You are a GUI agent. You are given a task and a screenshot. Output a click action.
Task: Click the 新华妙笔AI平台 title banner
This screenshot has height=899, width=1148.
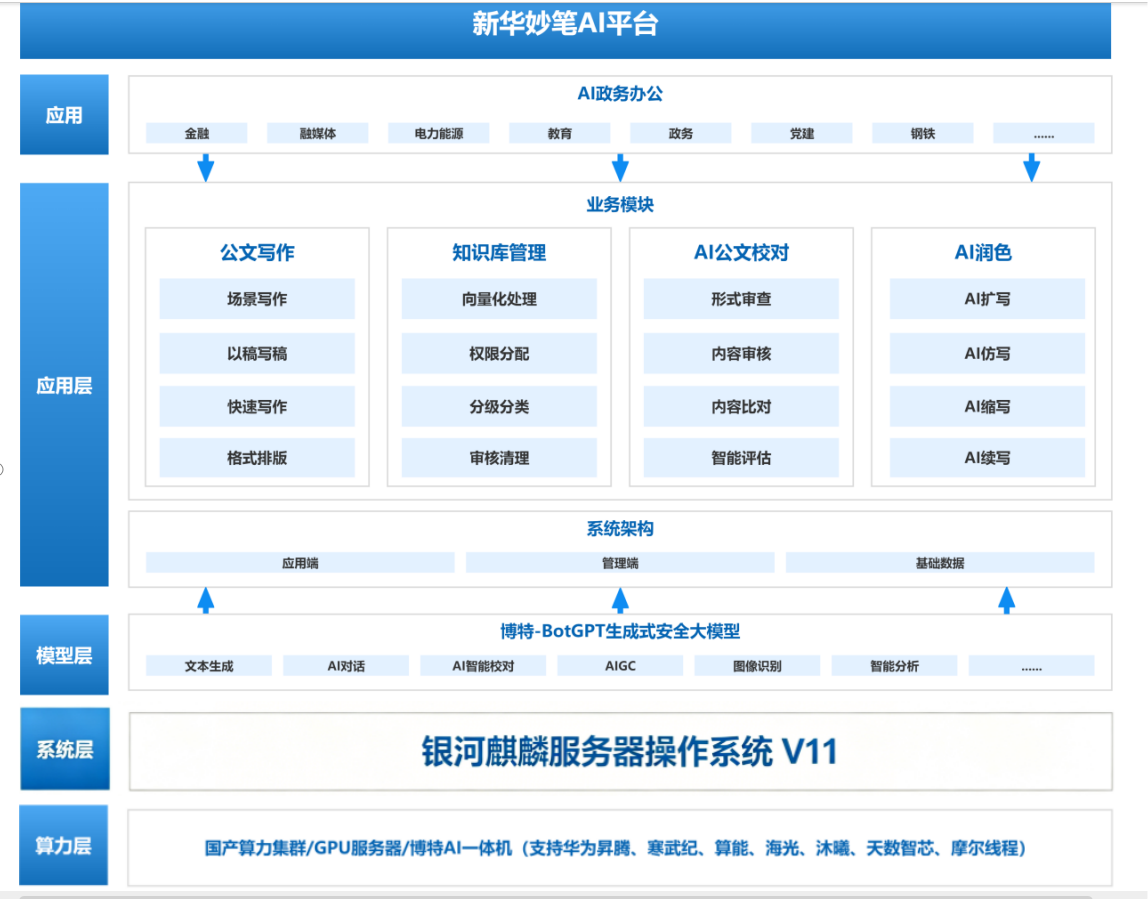(565, 30)
